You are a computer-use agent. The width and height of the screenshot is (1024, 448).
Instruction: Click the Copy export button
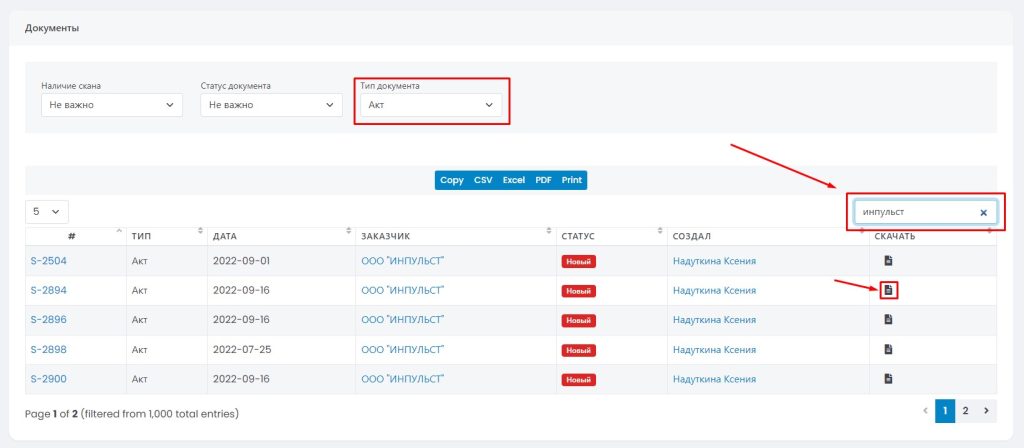(x=451, y=180)
